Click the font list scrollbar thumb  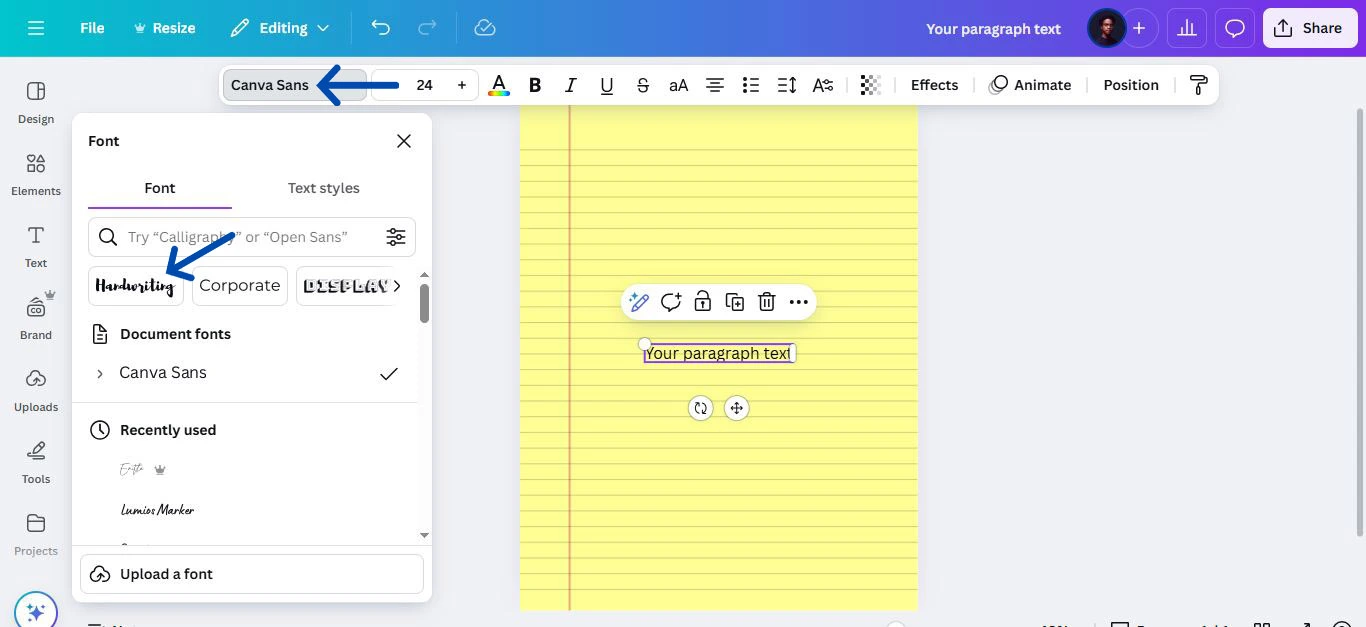(424, 303)
